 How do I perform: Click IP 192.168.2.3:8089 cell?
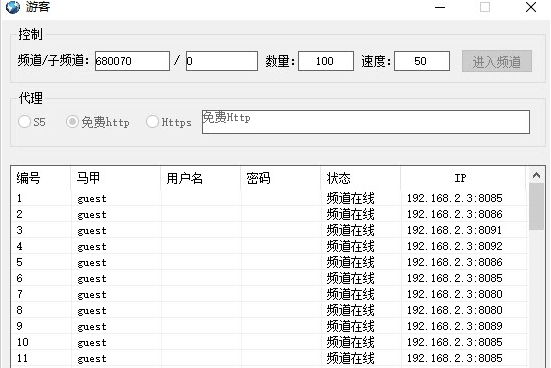(455, 326)
